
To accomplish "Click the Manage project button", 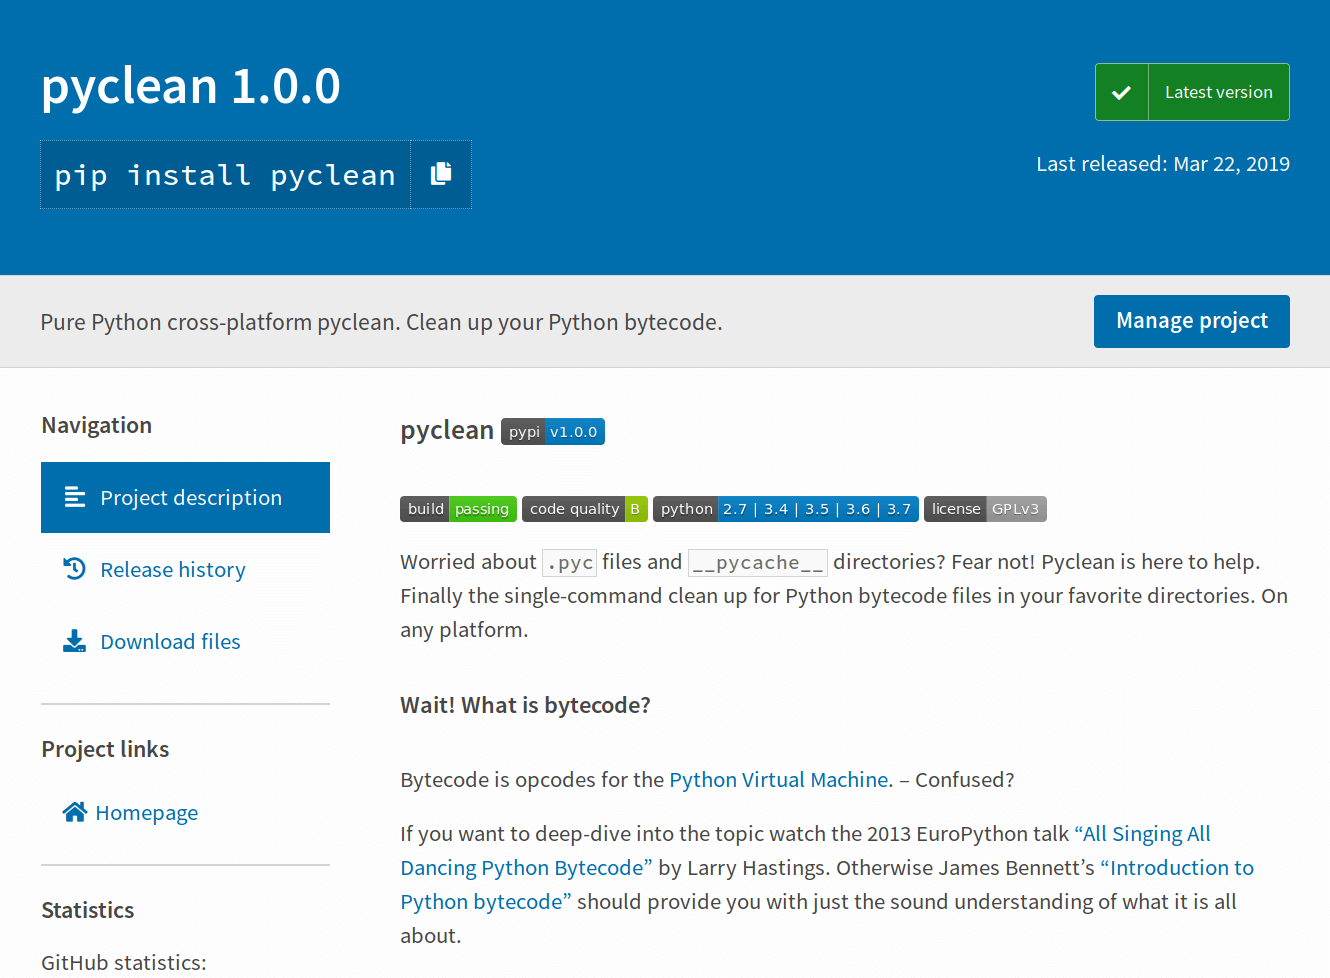I will [x=1192, y=321].
